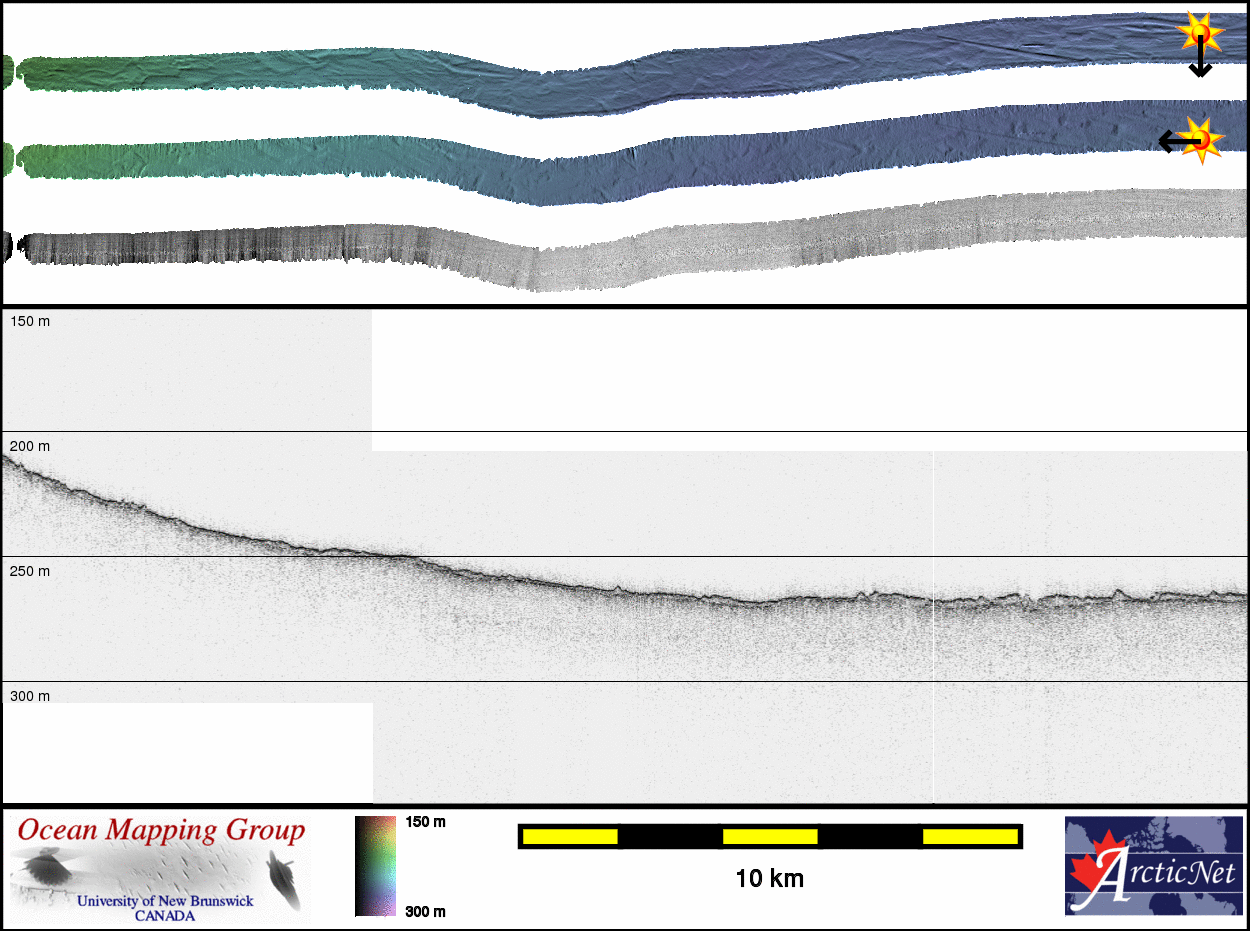
Task: Click the 300 m label beside color legend
Action: pyautogui.click(x=425, y=911)
